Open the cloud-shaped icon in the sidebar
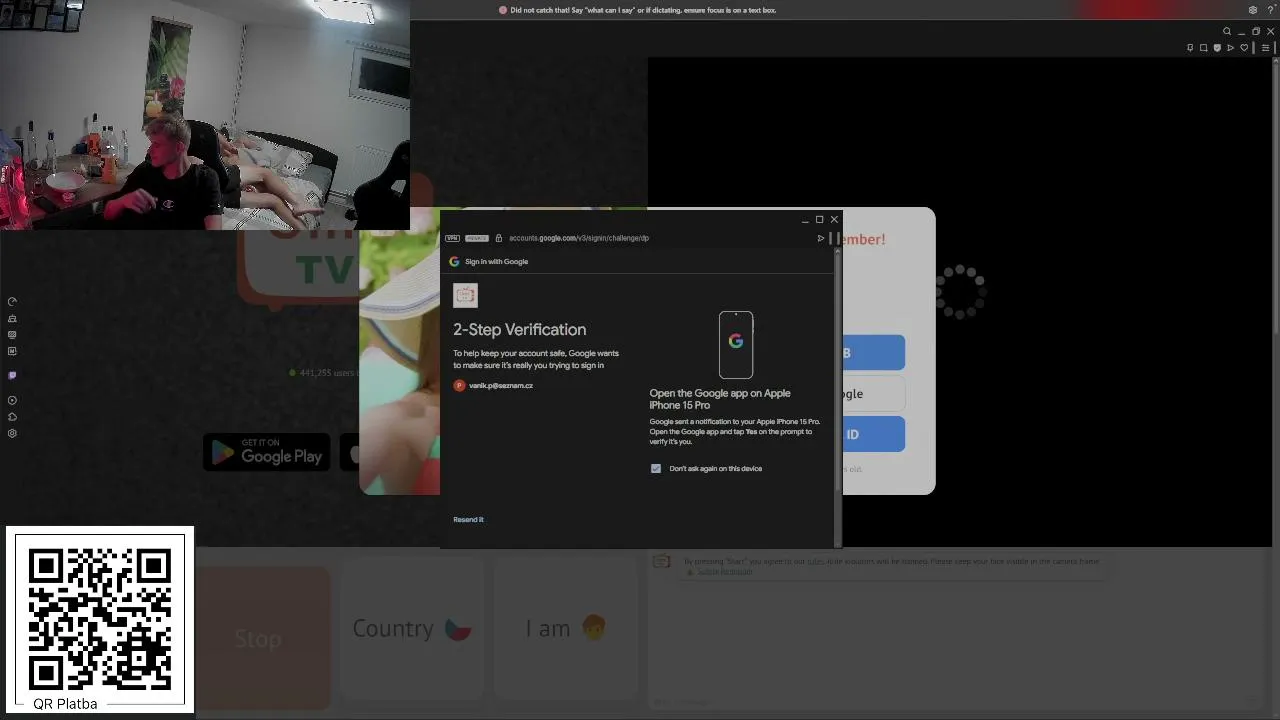Viewport: 1280px width, 720px height. click(x=12, y=416)
